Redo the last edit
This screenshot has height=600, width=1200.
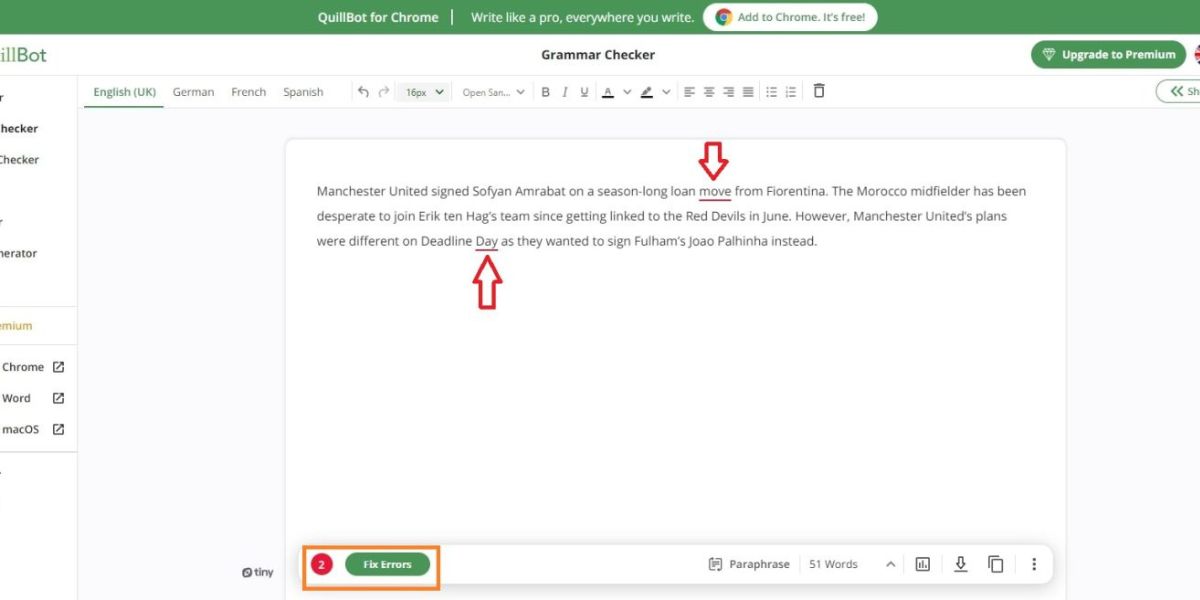coord(384,92)
